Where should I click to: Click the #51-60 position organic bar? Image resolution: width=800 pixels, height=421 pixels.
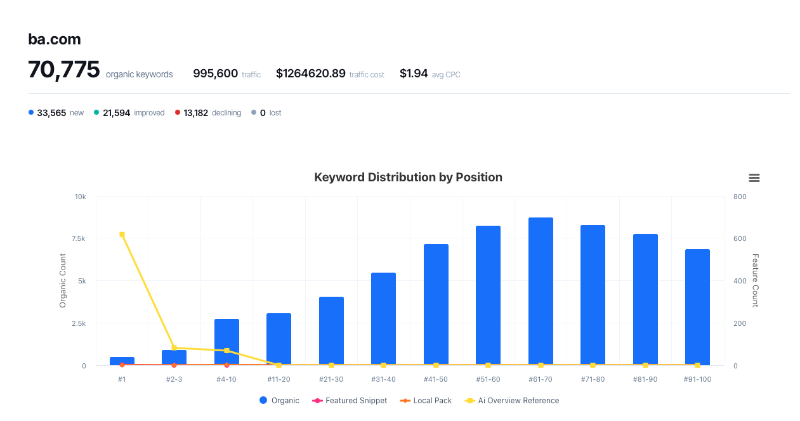488,296
